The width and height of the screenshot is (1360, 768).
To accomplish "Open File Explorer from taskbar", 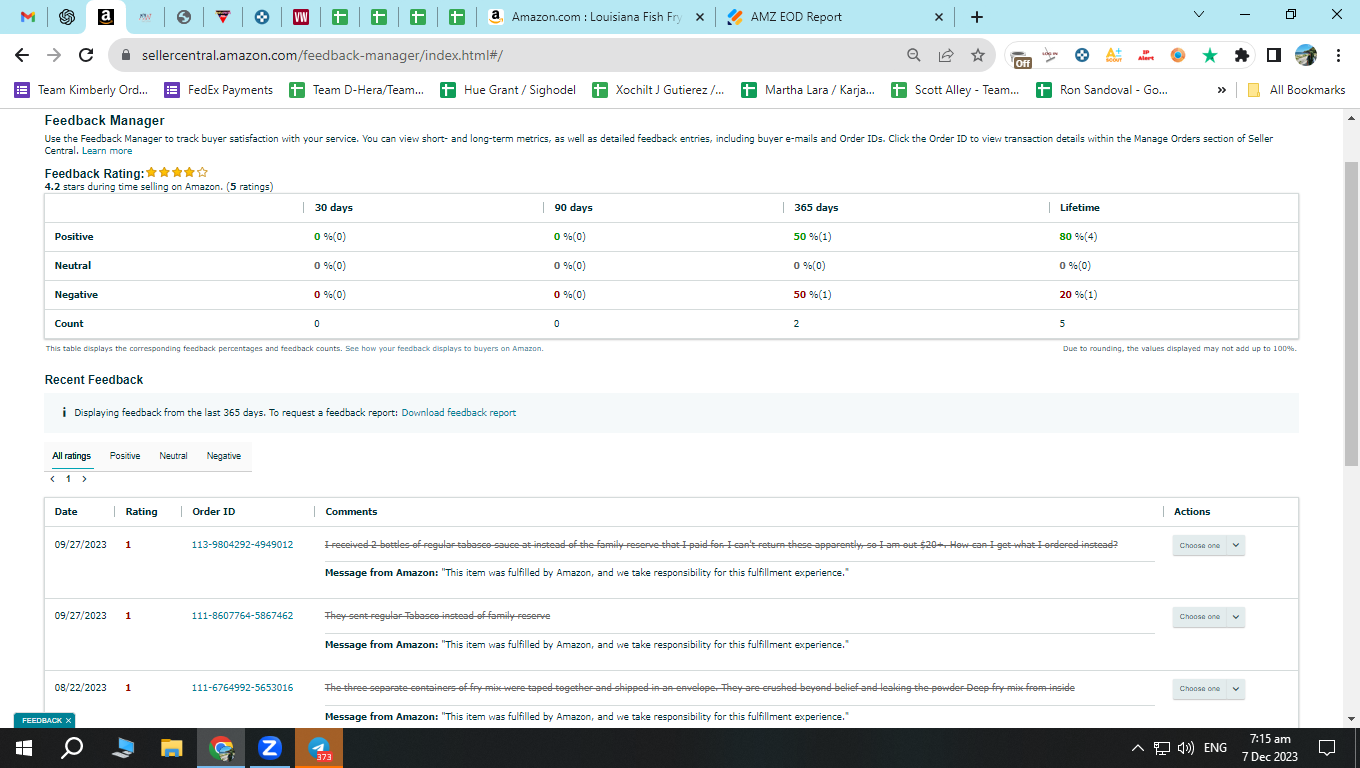I will click(x=172, y=748).
